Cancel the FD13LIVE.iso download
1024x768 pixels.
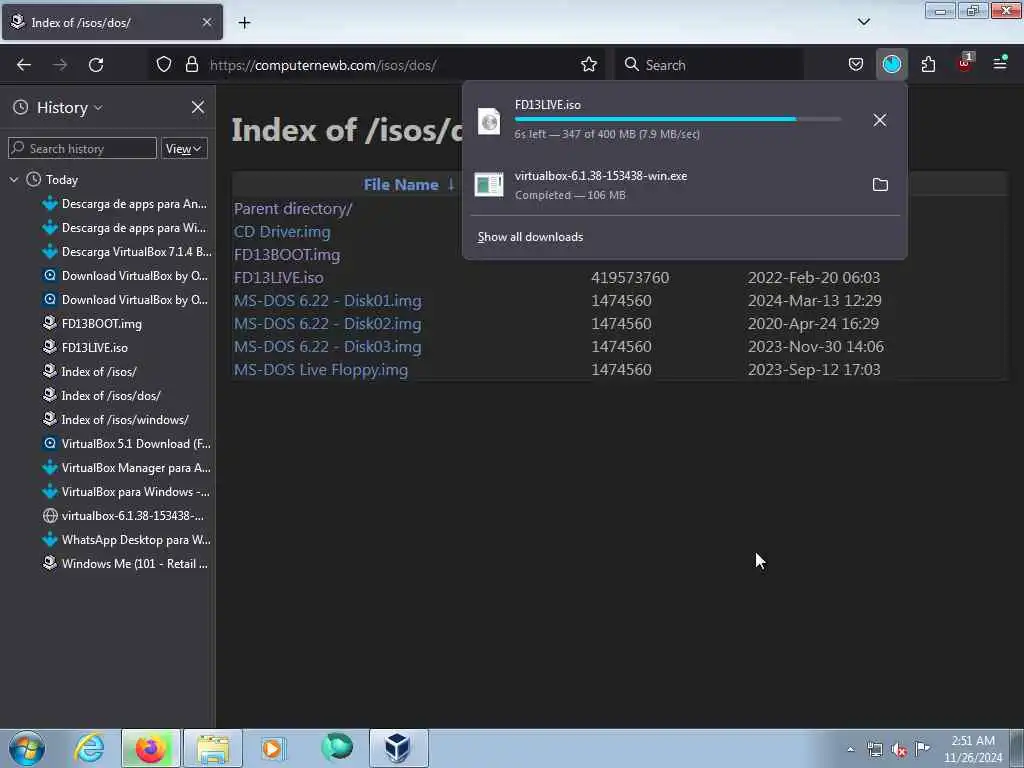tap(880, 120)
